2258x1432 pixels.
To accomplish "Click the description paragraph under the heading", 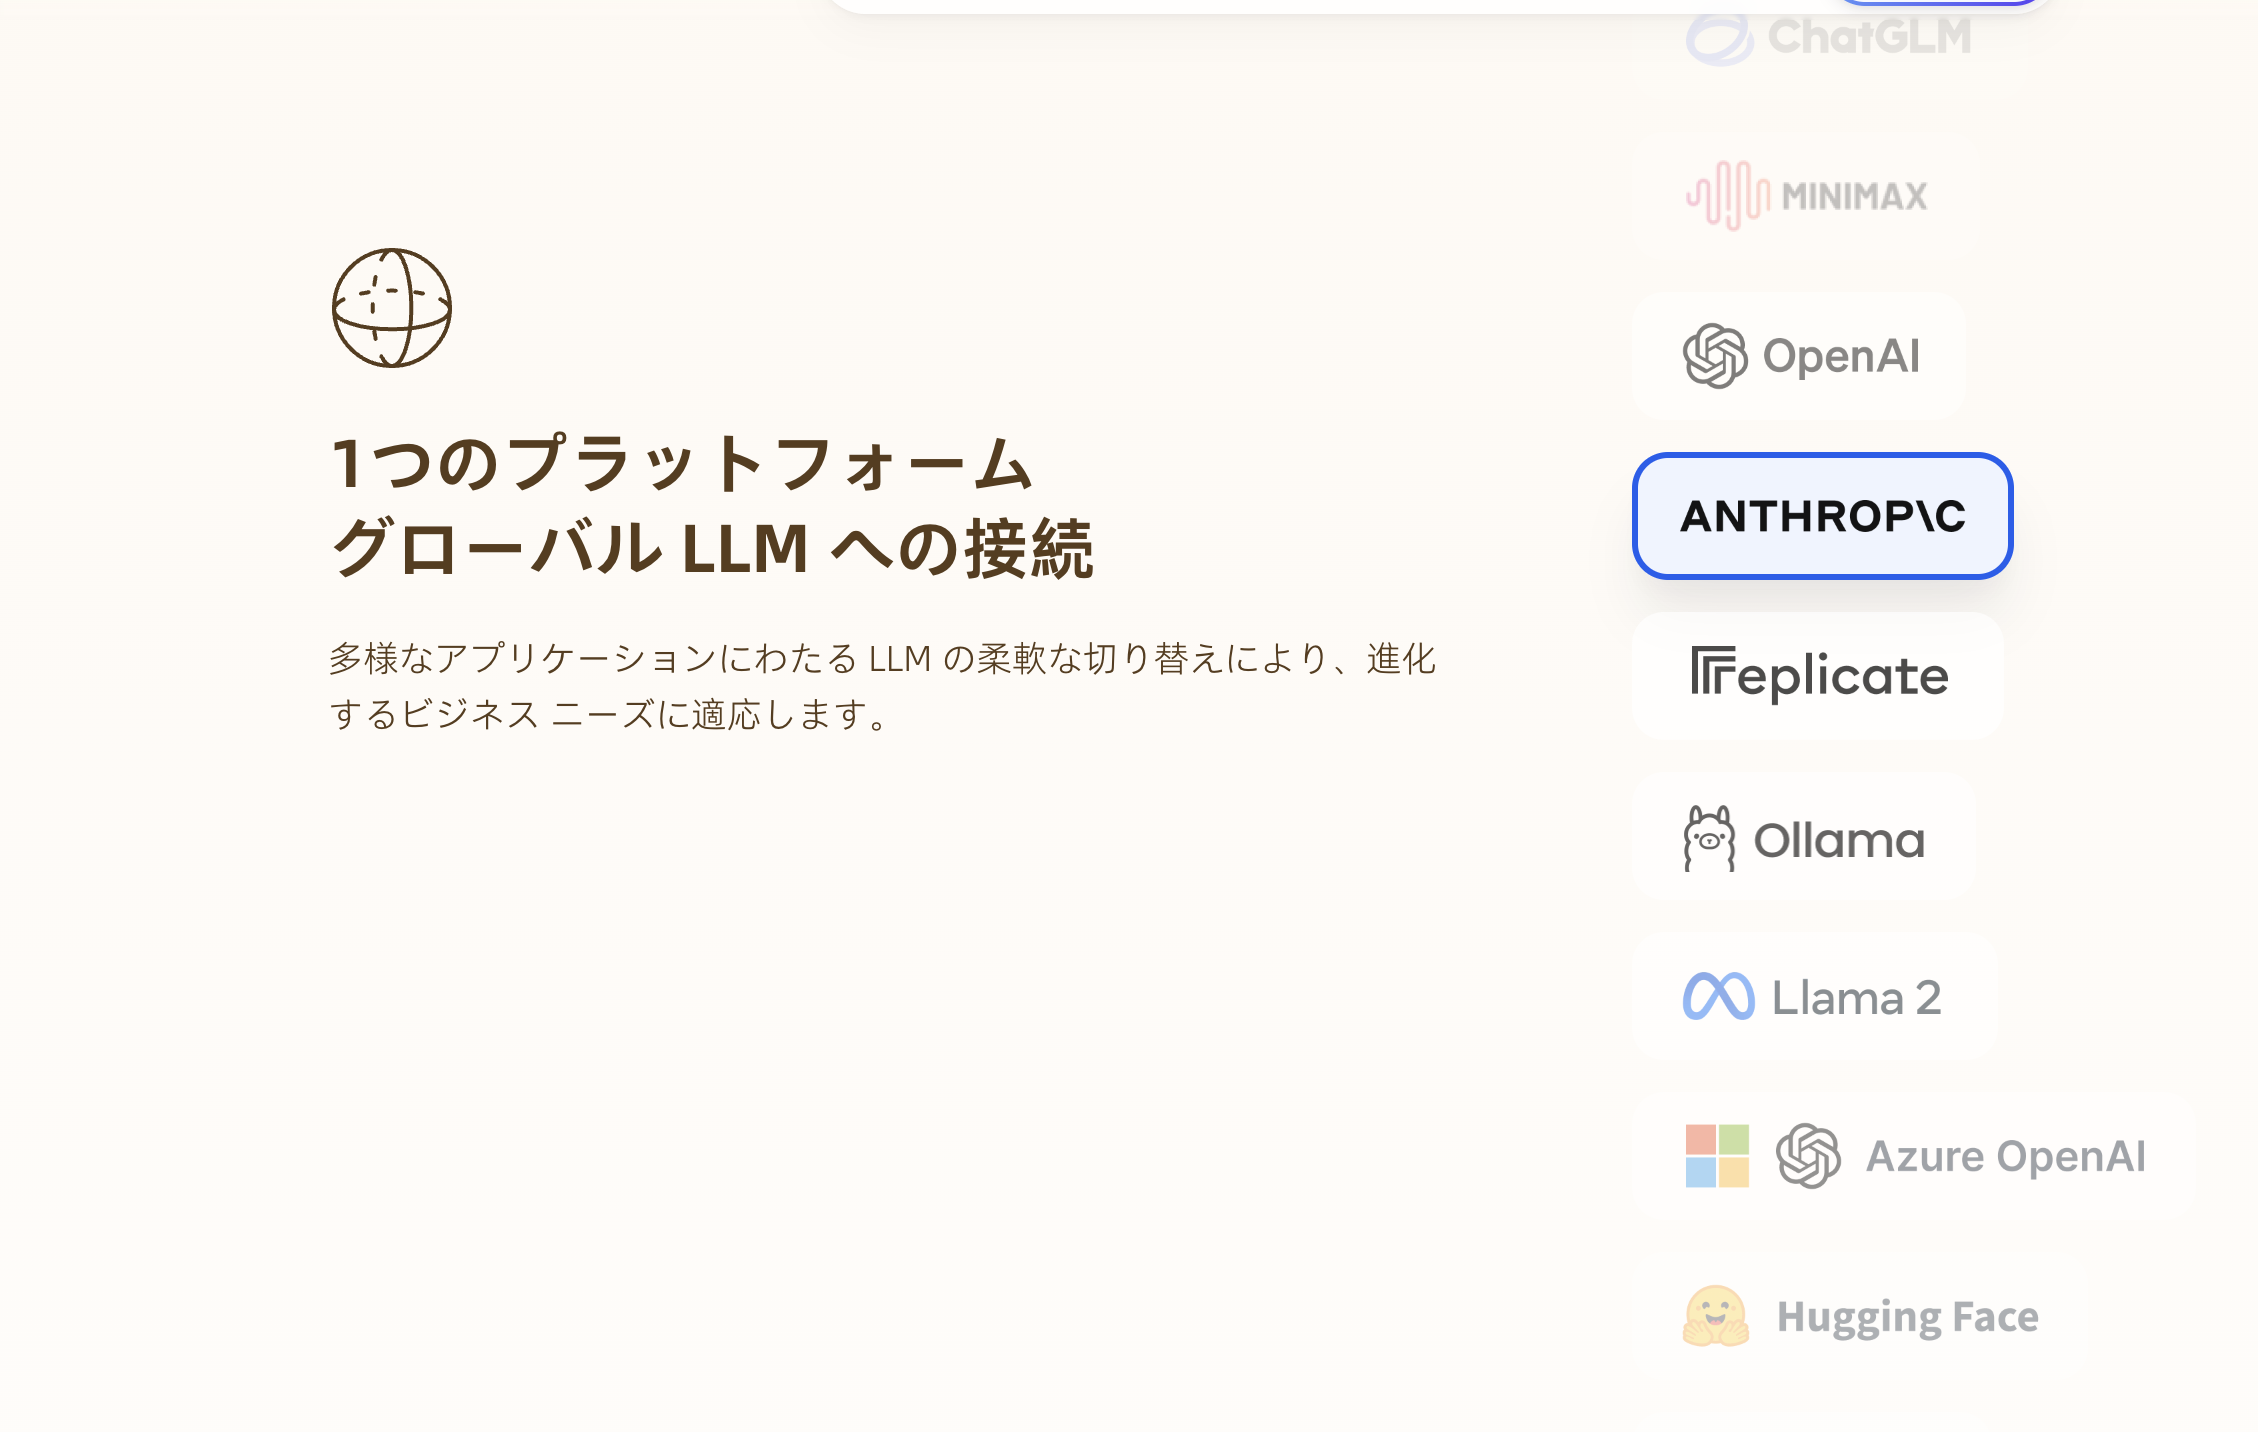I will click(882, 686).
